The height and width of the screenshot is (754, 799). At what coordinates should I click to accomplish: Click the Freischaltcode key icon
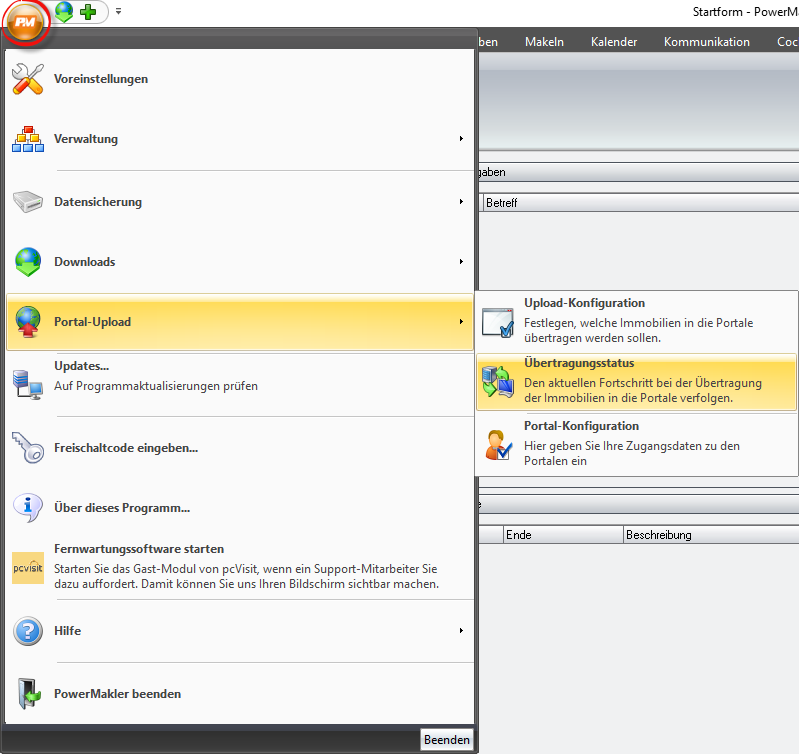tap(28, 448)
